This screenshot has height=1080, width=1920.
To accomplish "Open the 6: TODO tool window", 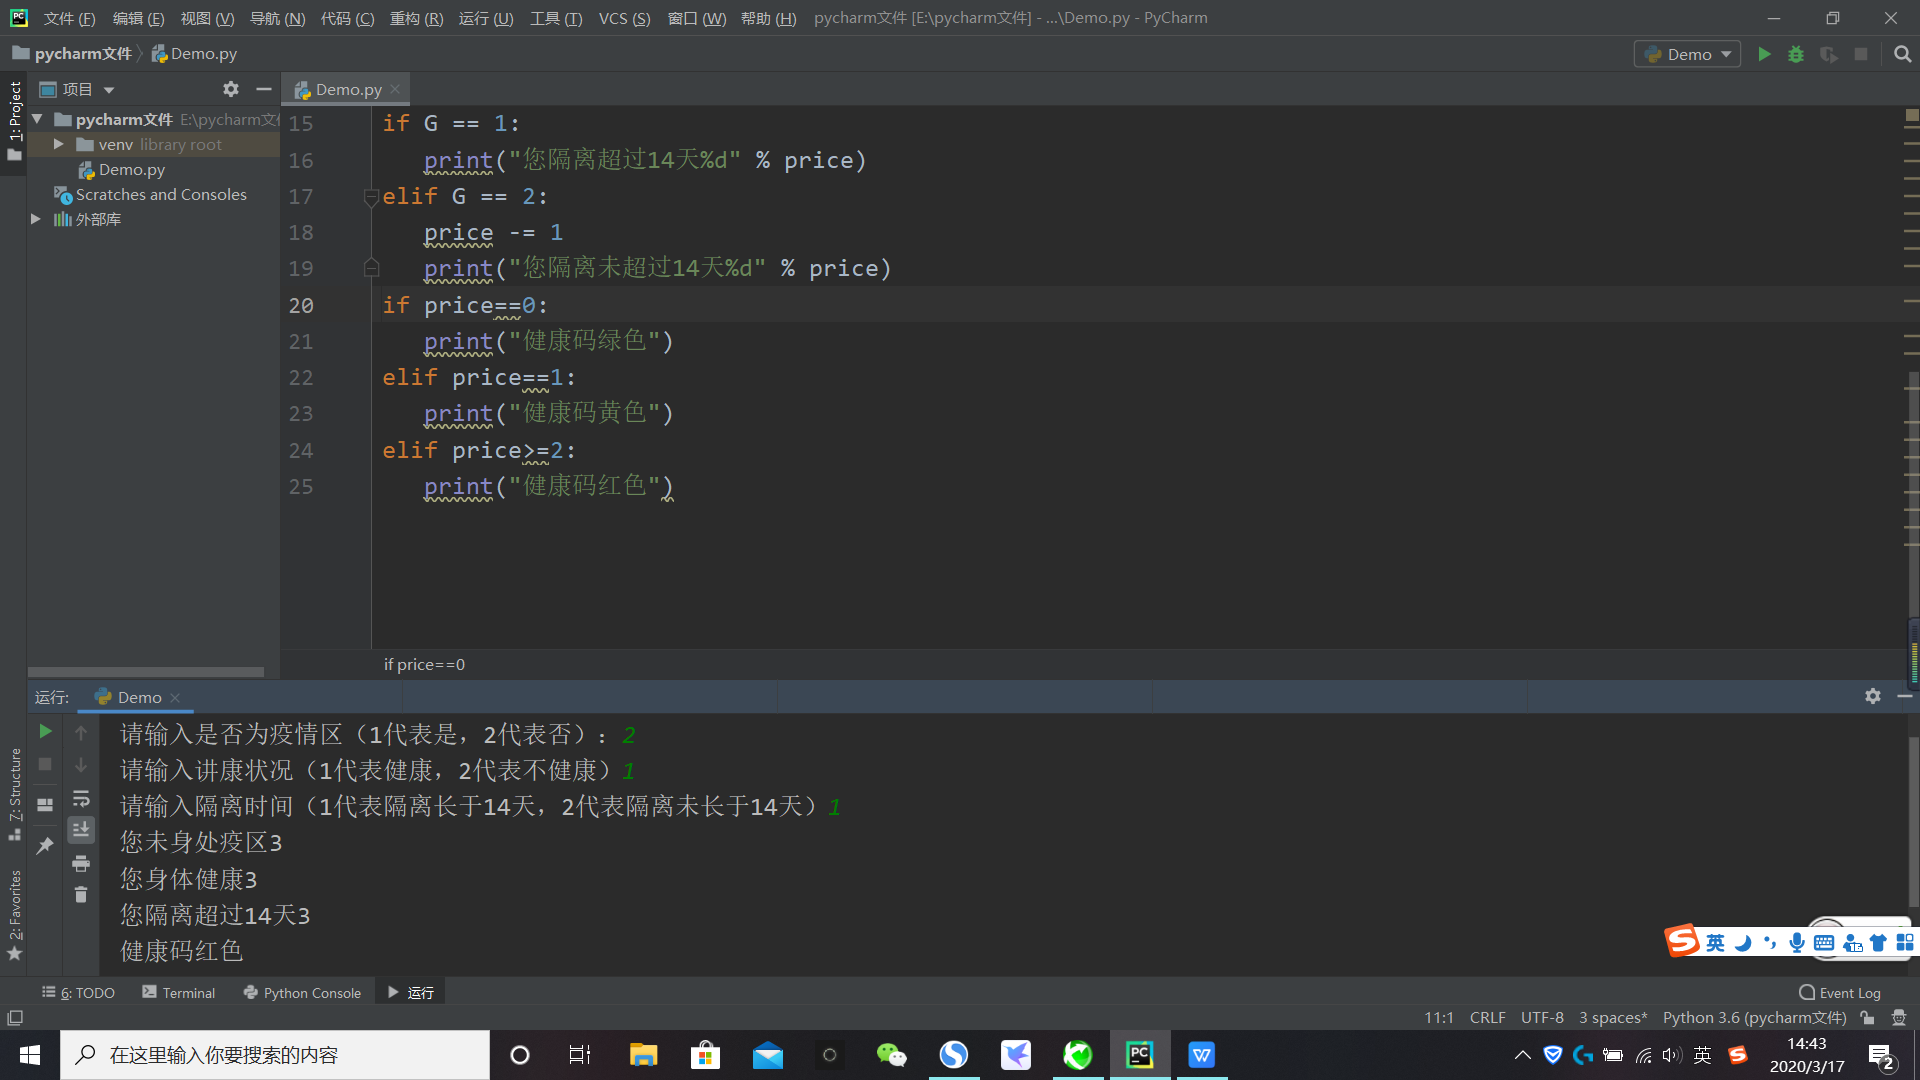I will pos(78,992).
